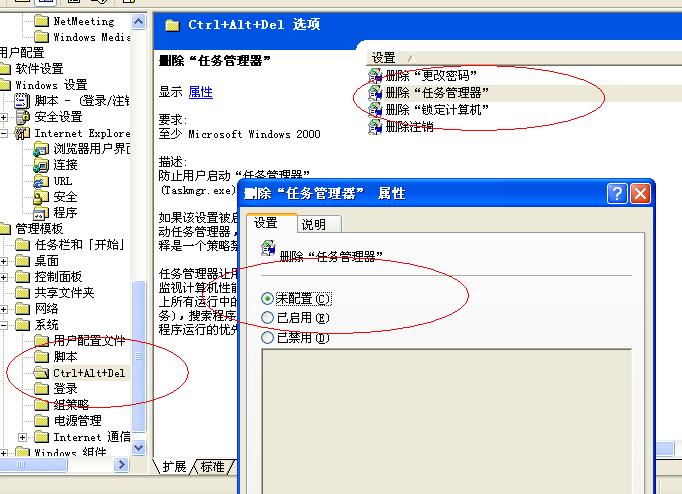Select the 脚本 folder icon under 系统

pos(41,357)
